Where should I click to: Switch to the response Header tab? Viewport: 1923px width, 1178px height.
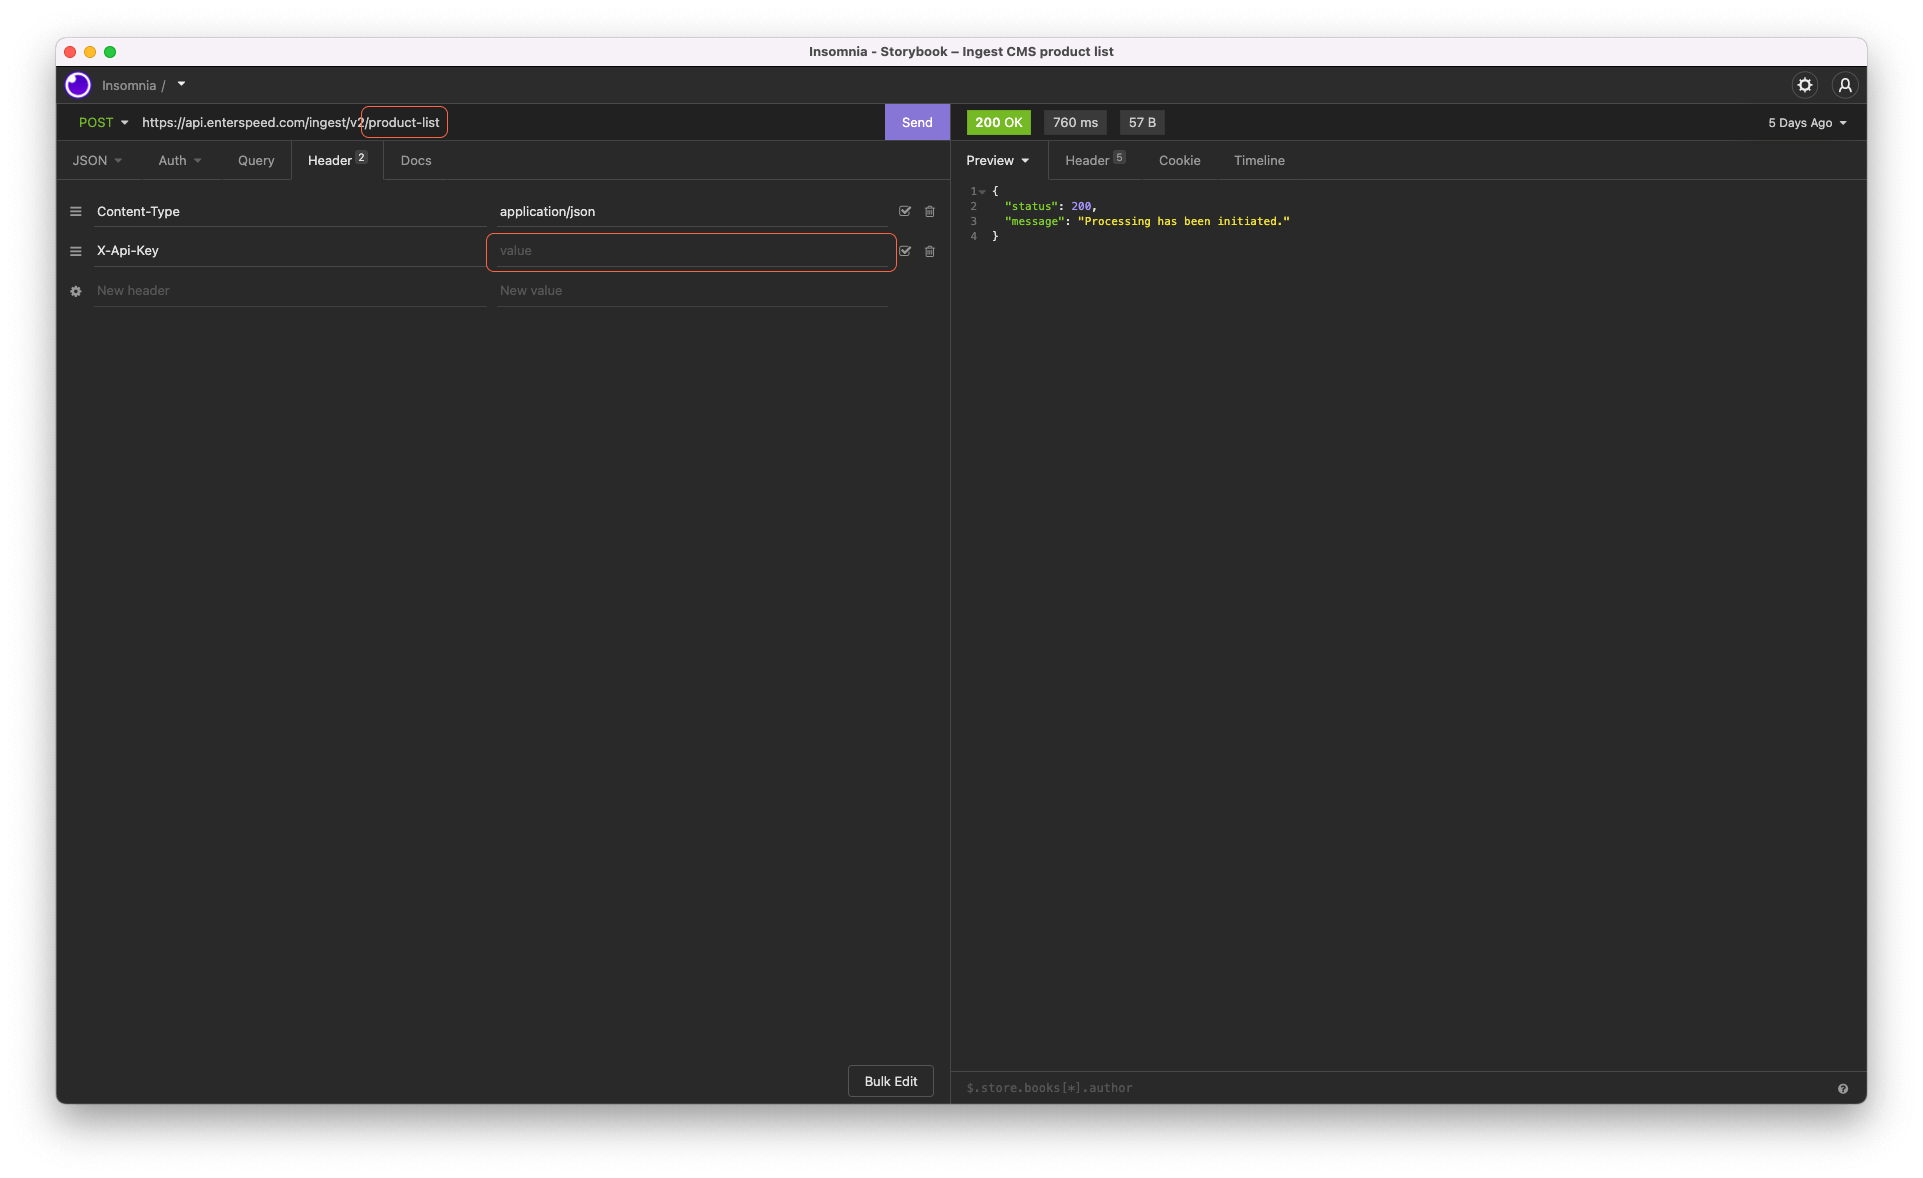(x=1095, y=160)
